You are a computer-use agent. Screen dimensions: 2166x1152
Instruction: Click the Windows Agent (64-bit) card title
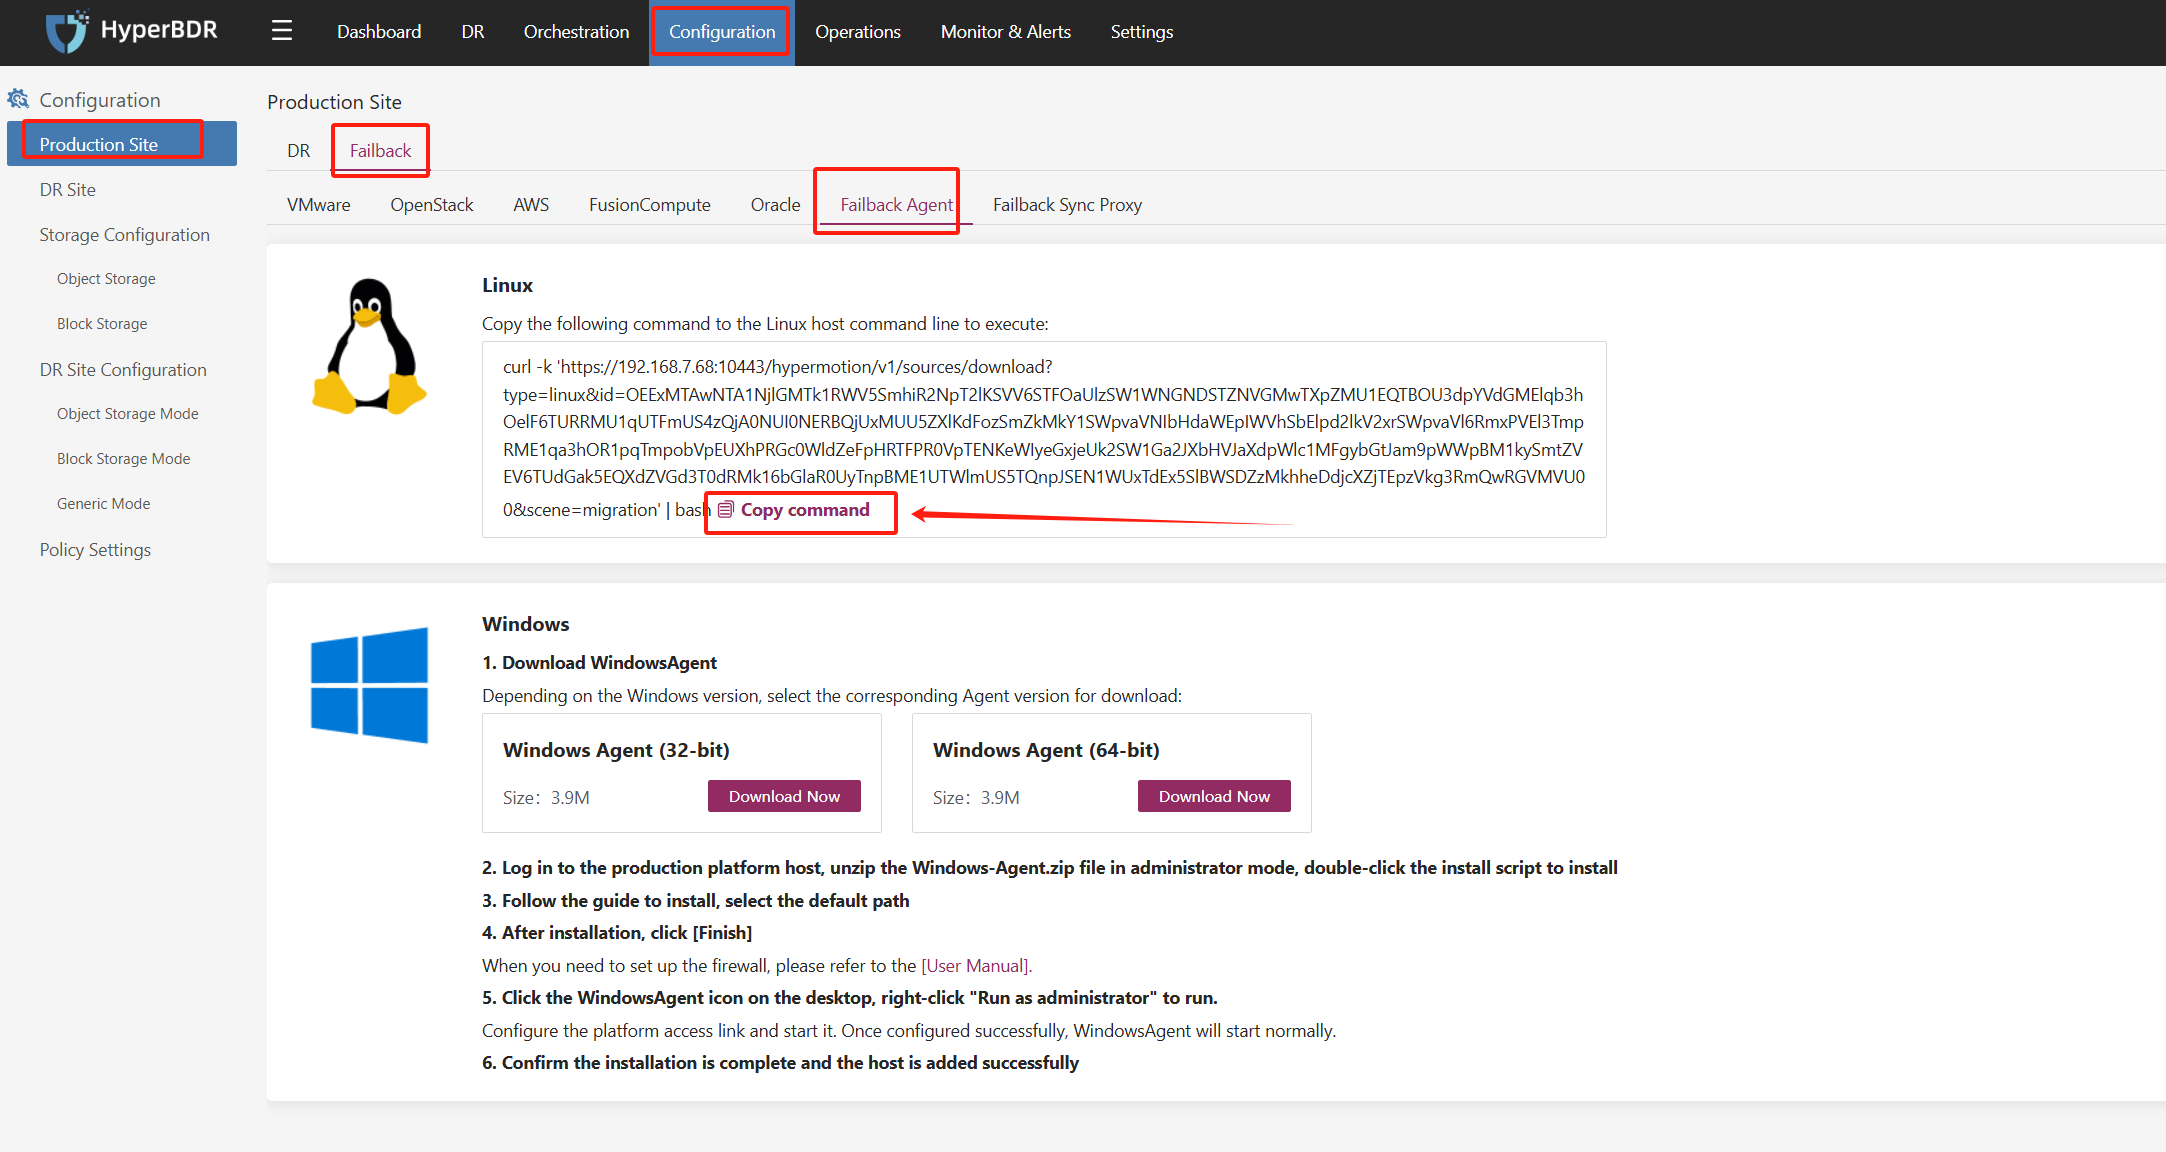coord(1046,750)
